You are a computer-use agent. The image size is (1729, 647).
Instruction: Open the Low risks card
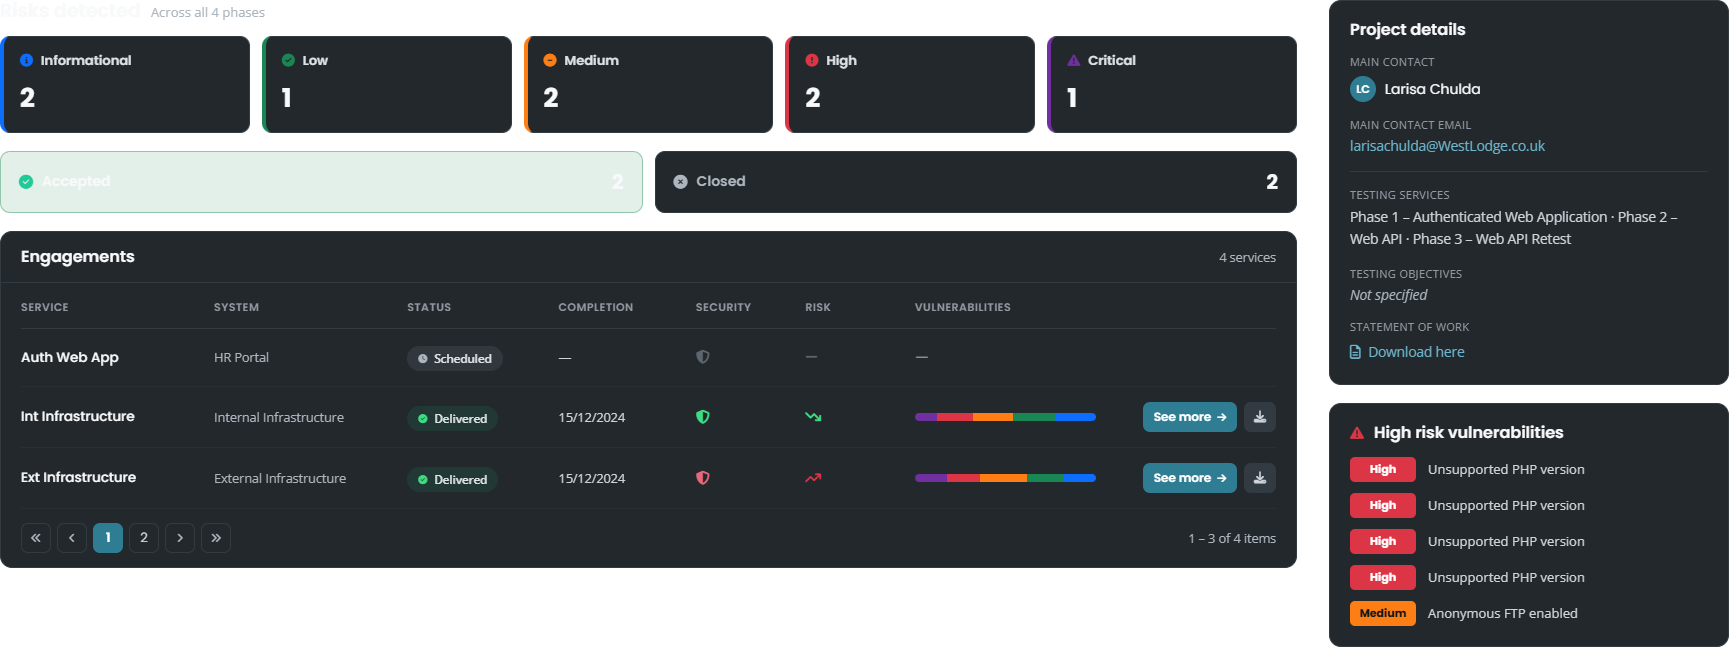coord(387,84)
